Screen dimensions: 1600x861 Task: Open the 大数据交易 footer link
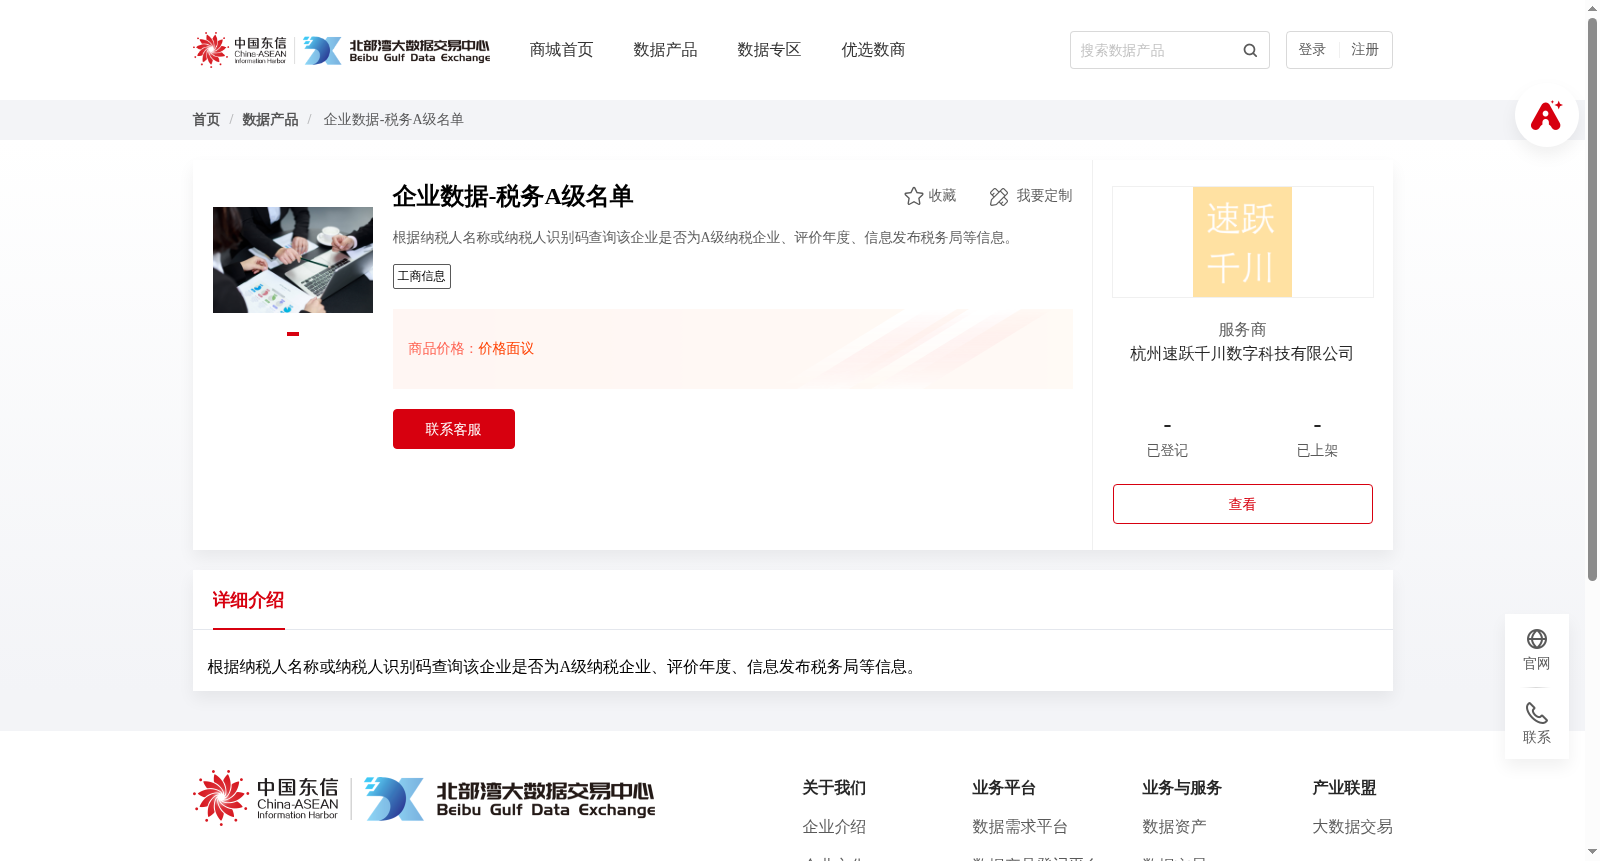[1352, 827]
